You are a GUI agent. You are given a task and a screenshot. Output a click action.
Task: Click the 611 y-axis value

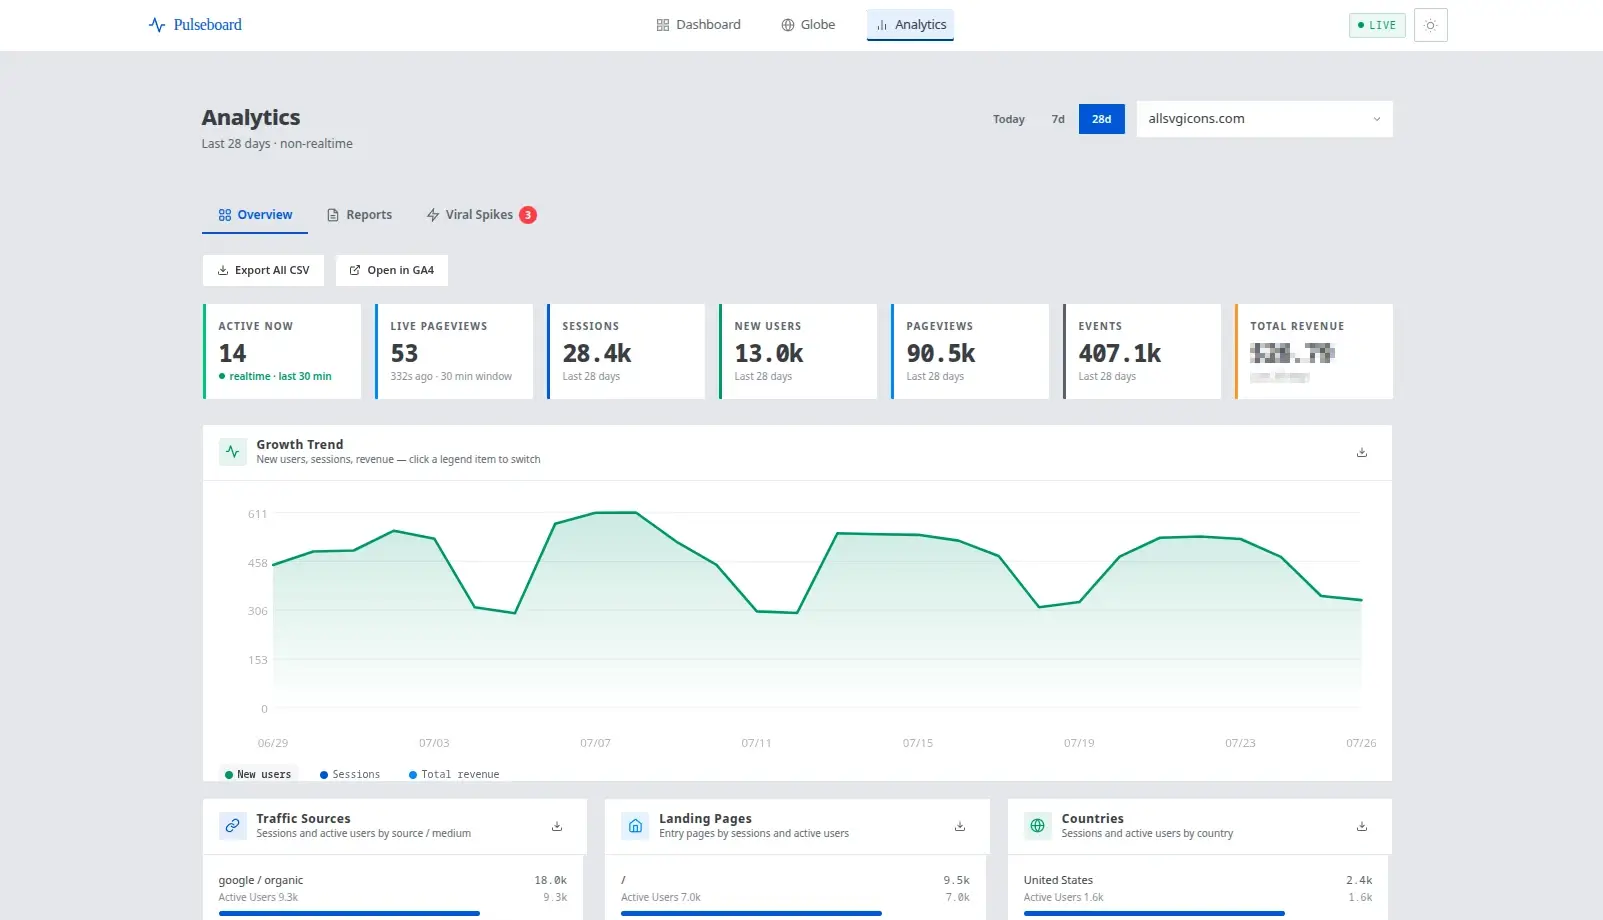click(258, 514)
